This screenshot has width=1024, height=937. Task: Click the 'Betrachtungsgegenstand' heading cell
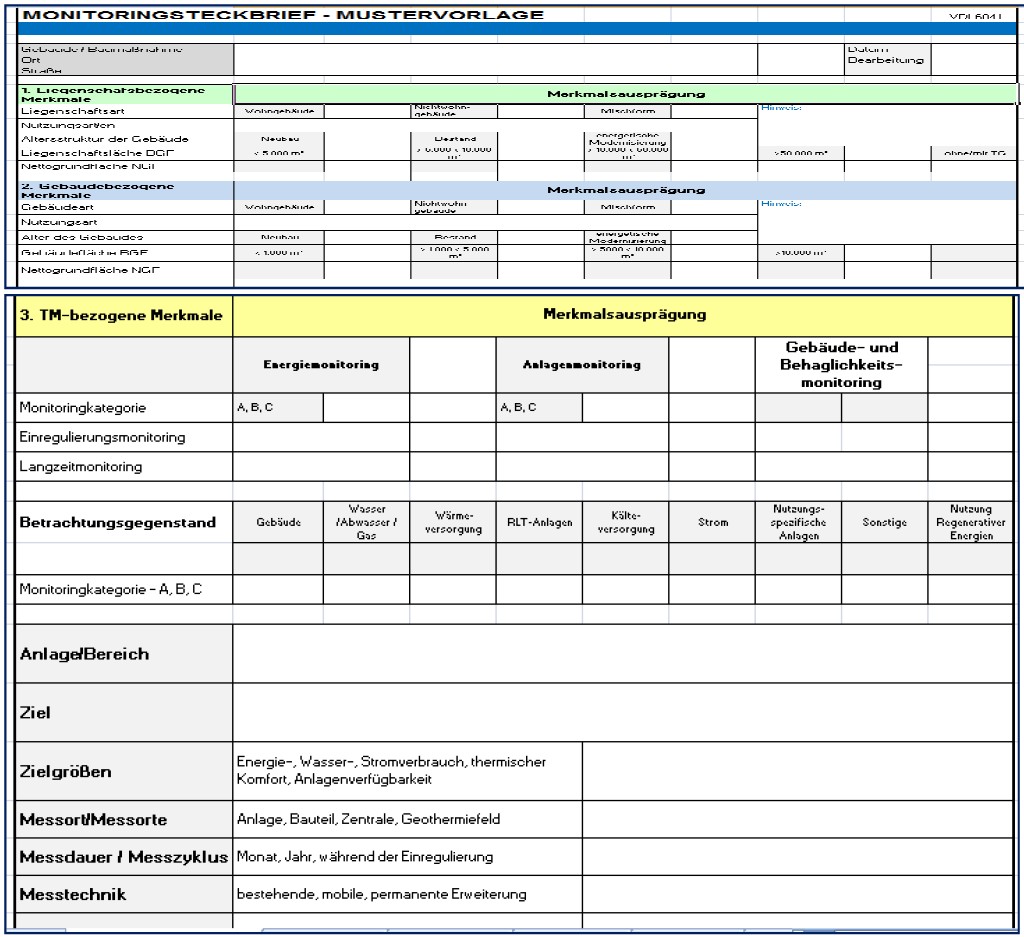pos(126,521)
